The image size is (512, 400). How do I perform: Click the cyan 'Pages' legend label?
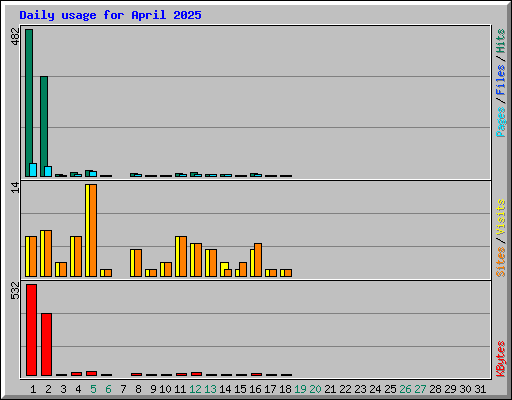[501, 122]
